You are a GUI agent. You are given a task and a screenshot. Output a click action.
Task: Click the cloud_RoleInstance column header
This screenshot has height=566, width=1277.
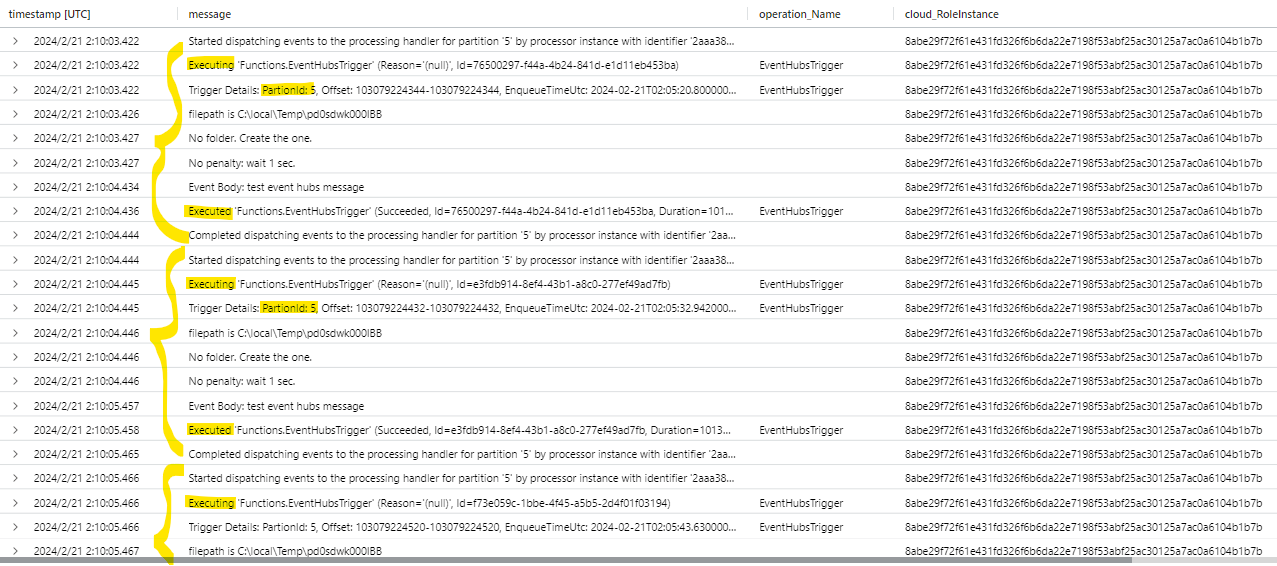951,14
